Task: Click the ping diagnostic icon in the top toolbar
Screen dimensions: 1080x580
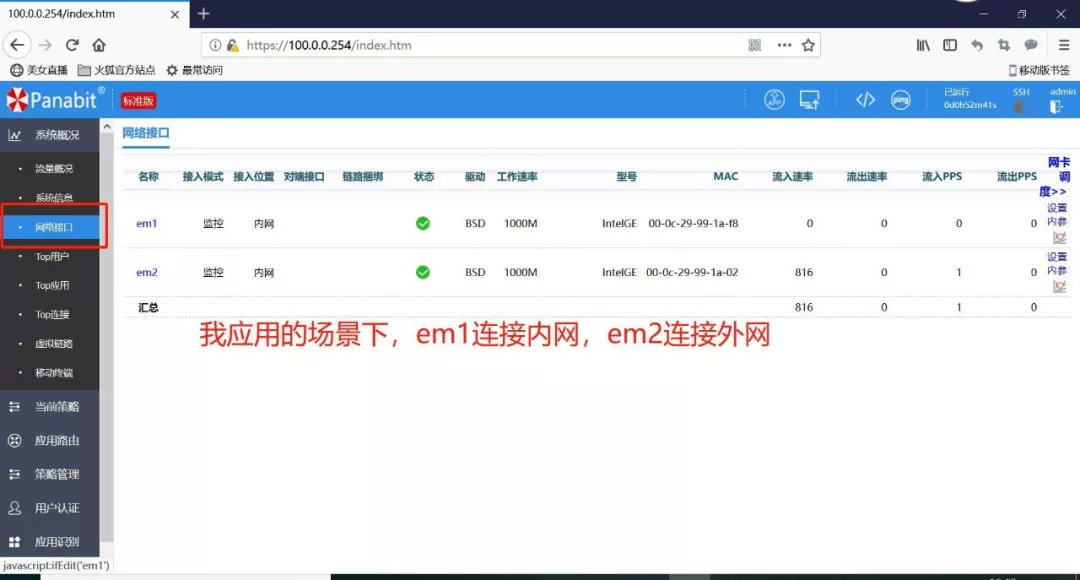Action: (901, 100)
